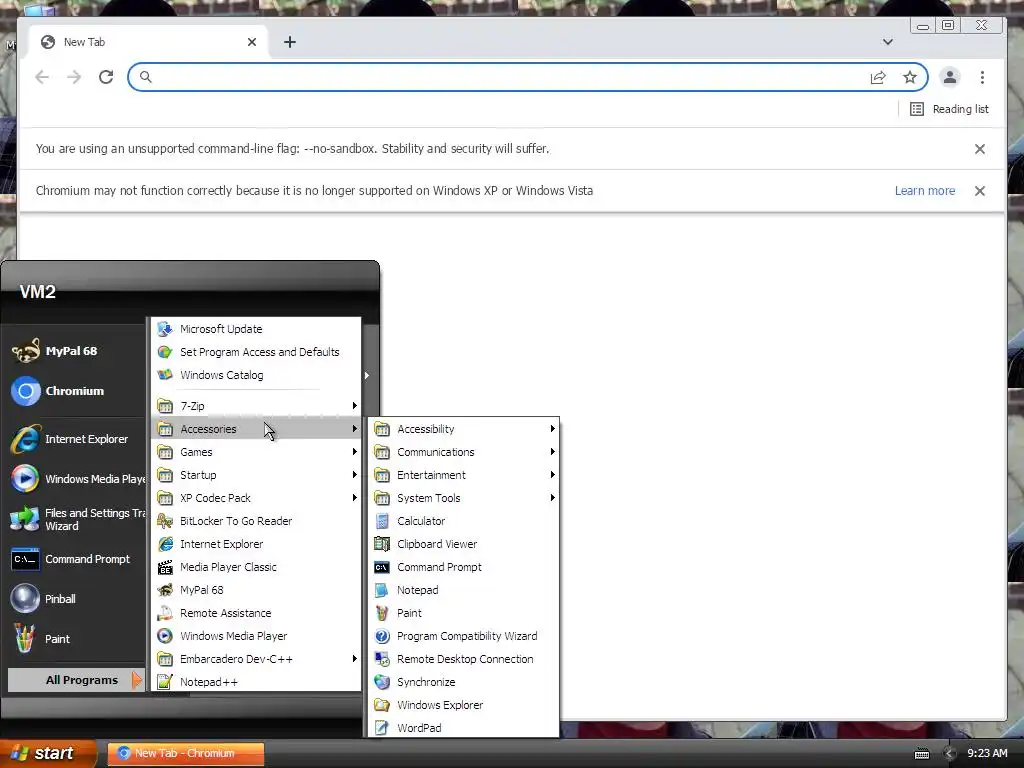Click the Chromium reload page icon

click(x=106, y=77)
